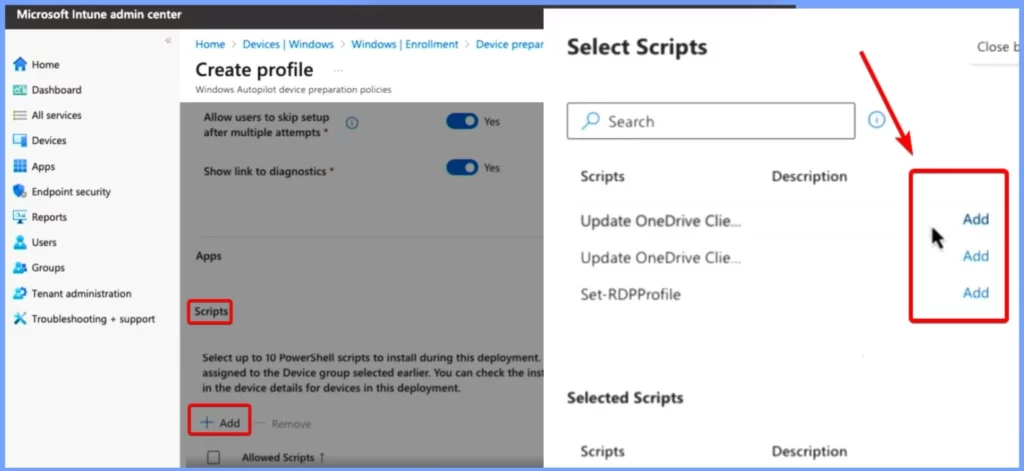This screenshot has width=1024, height=471.
Task: Click the Reports sidebar icon
Action: (20, 217)
